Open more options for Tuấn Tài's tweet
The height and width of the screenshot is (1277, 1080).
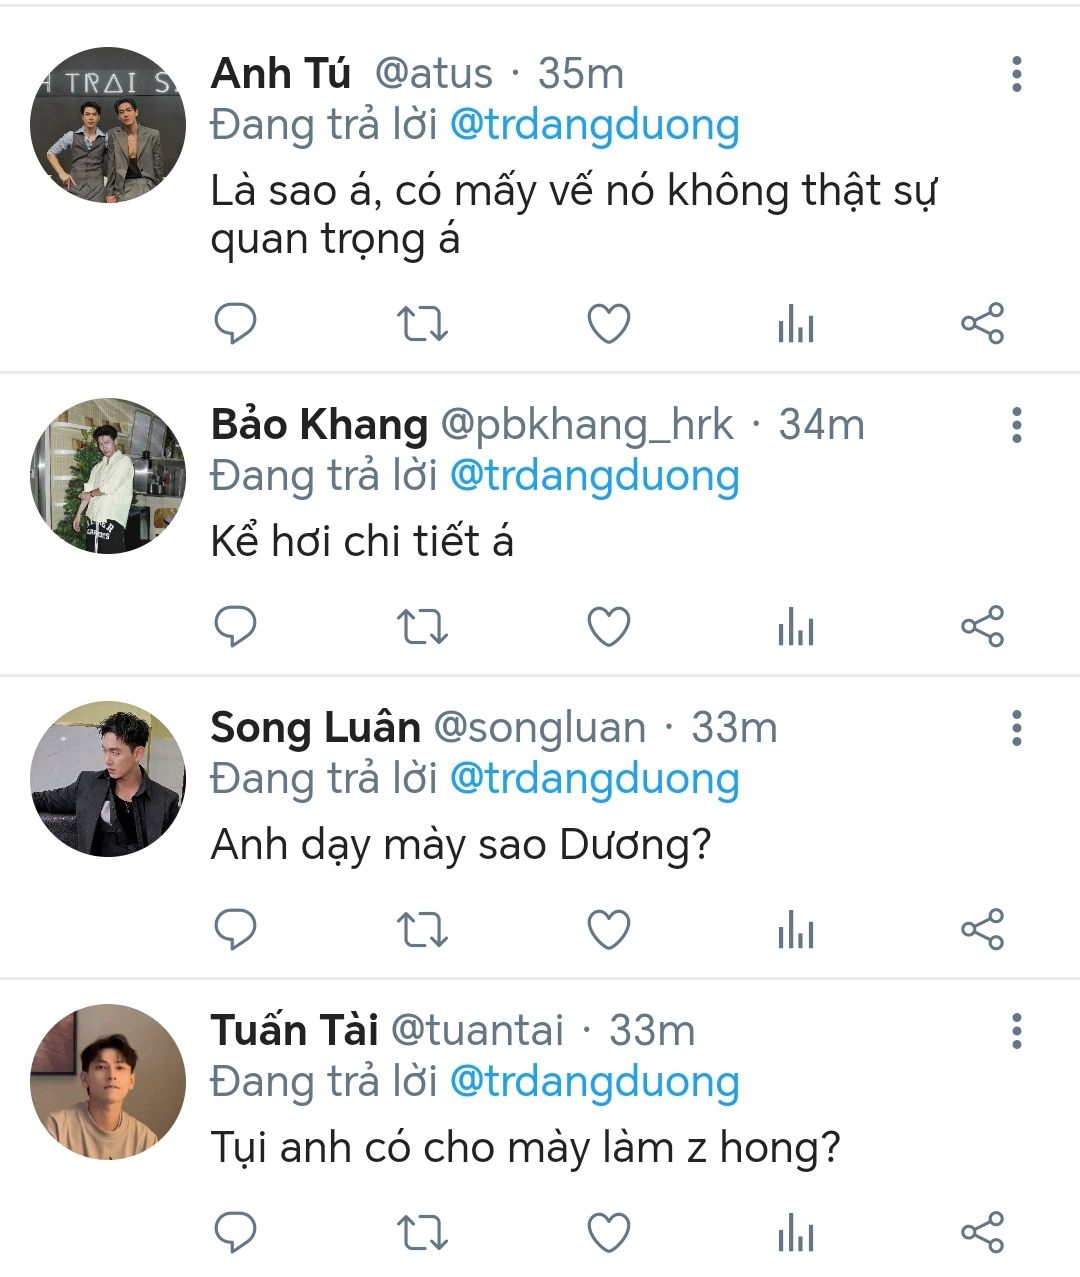pos(1017,1031)
